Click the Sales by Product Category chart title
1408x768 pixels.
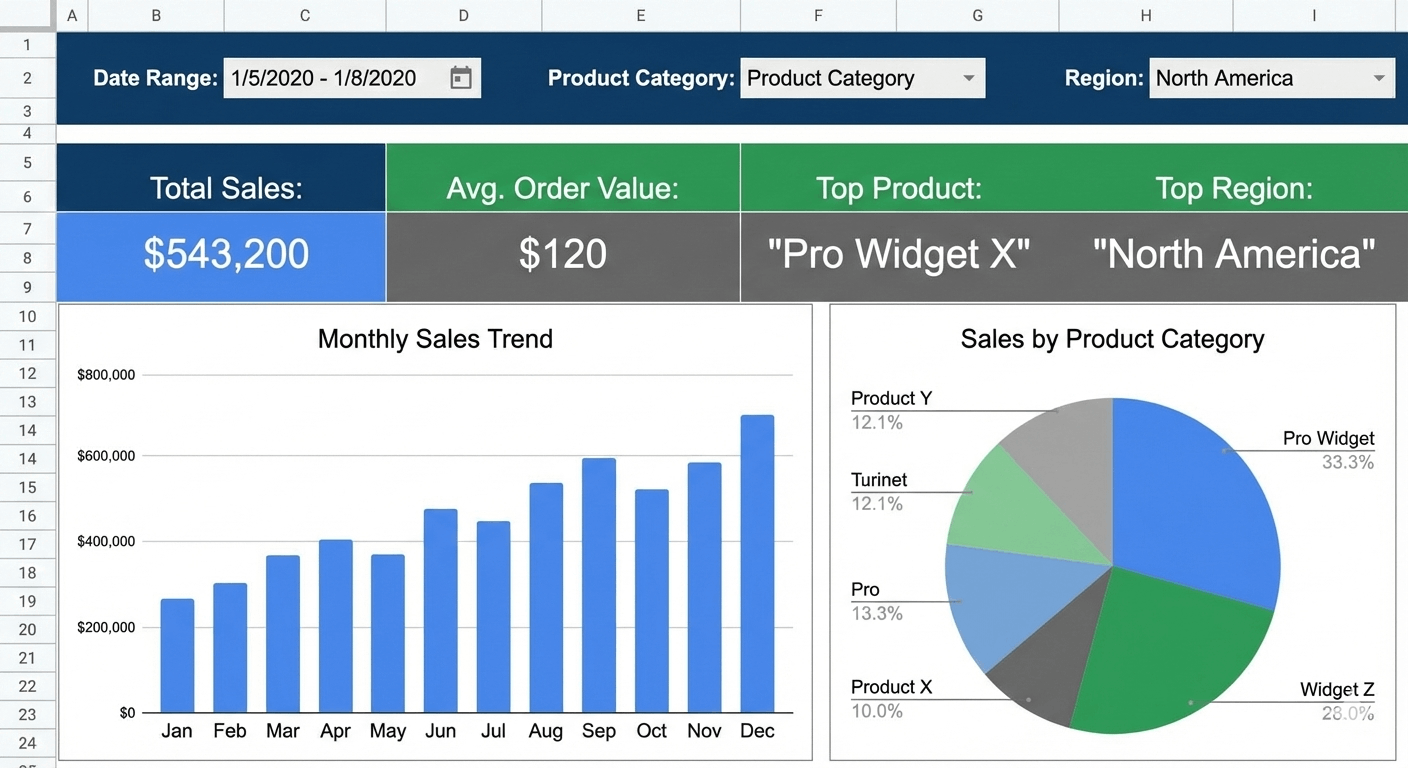coord(1112,339)
